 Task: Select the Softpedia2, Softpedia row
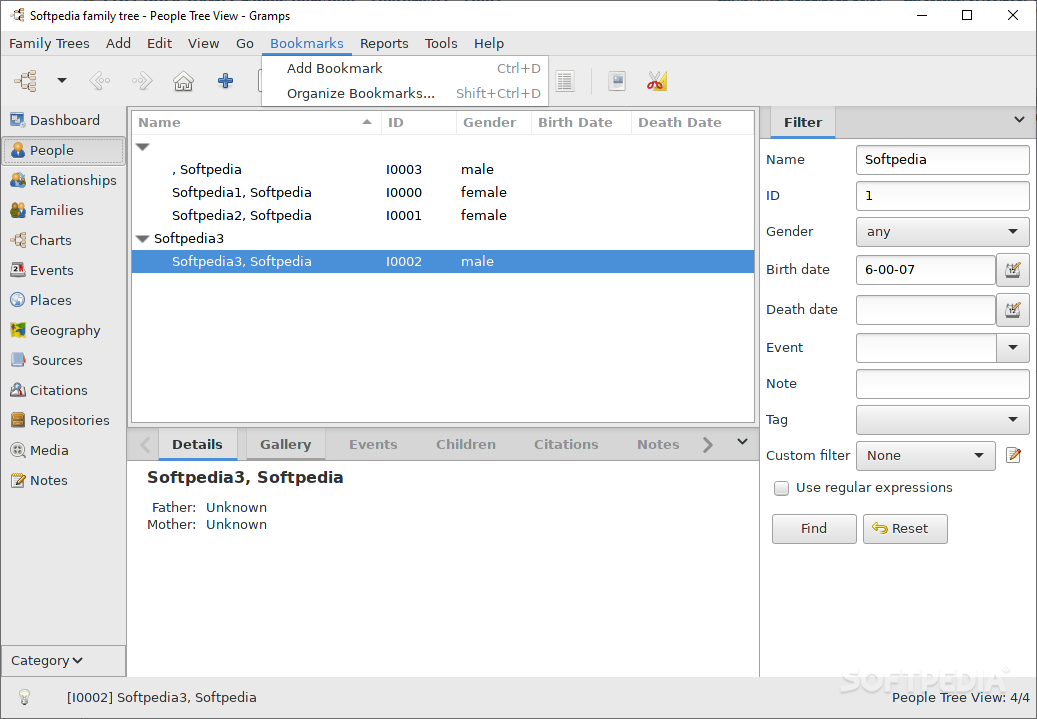(x=442, y=216)
